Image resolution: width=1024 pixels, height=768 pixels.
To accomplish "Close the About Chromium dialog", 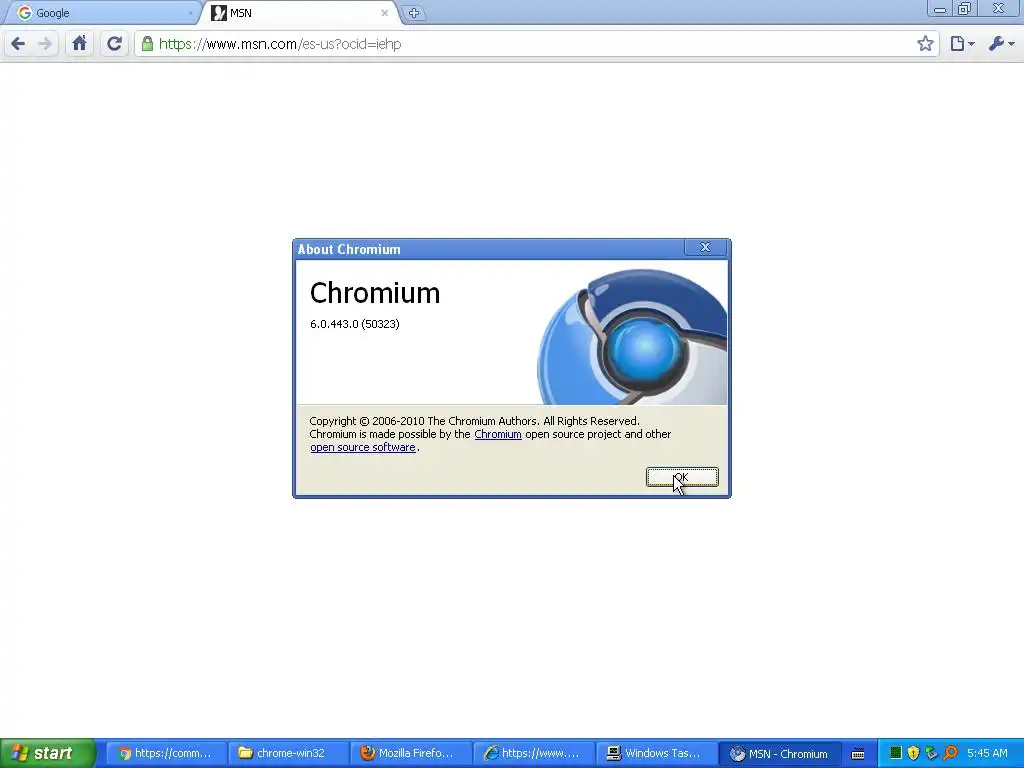I will (705, 248).
